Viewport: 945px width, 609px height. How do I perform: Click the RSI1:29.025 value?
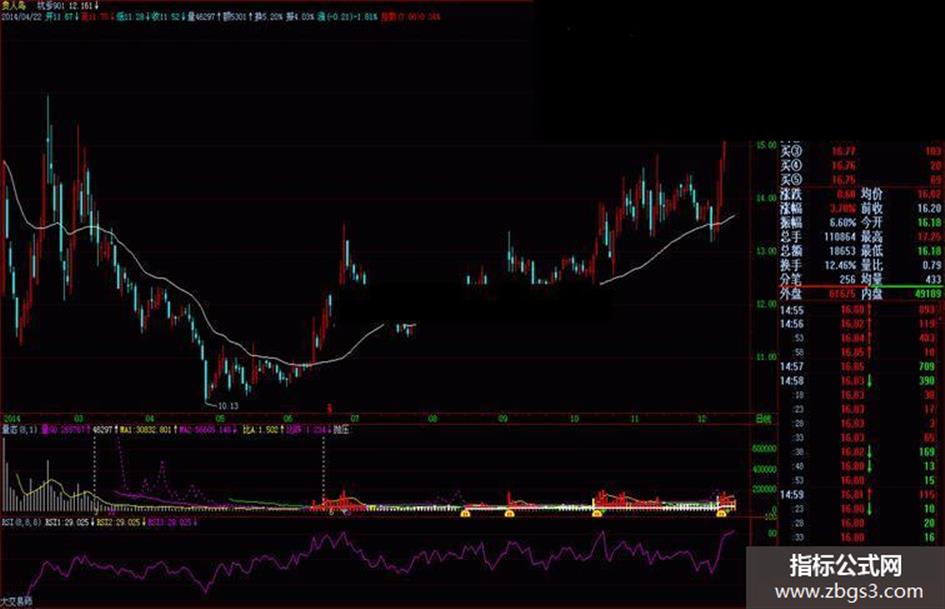pyautogui.click(x=68, y=522)
